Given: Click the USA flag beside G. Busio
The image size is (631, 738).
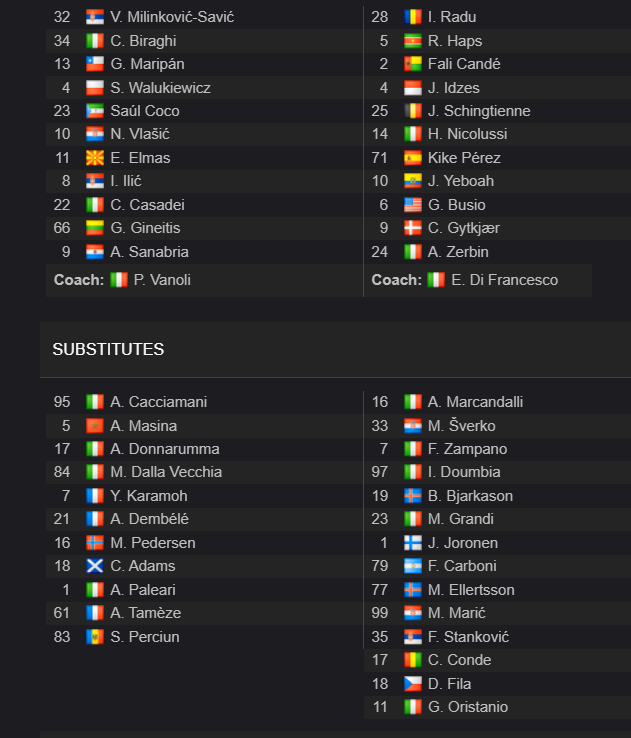Looking at the screenshot, I should tap(413, 205).
